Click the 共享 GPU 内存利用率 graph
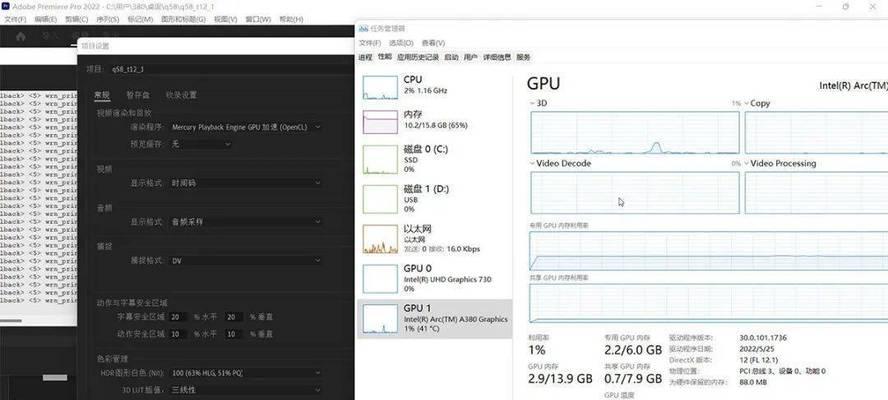The width and height of the screenshot is (888, 400). [708, 303]
